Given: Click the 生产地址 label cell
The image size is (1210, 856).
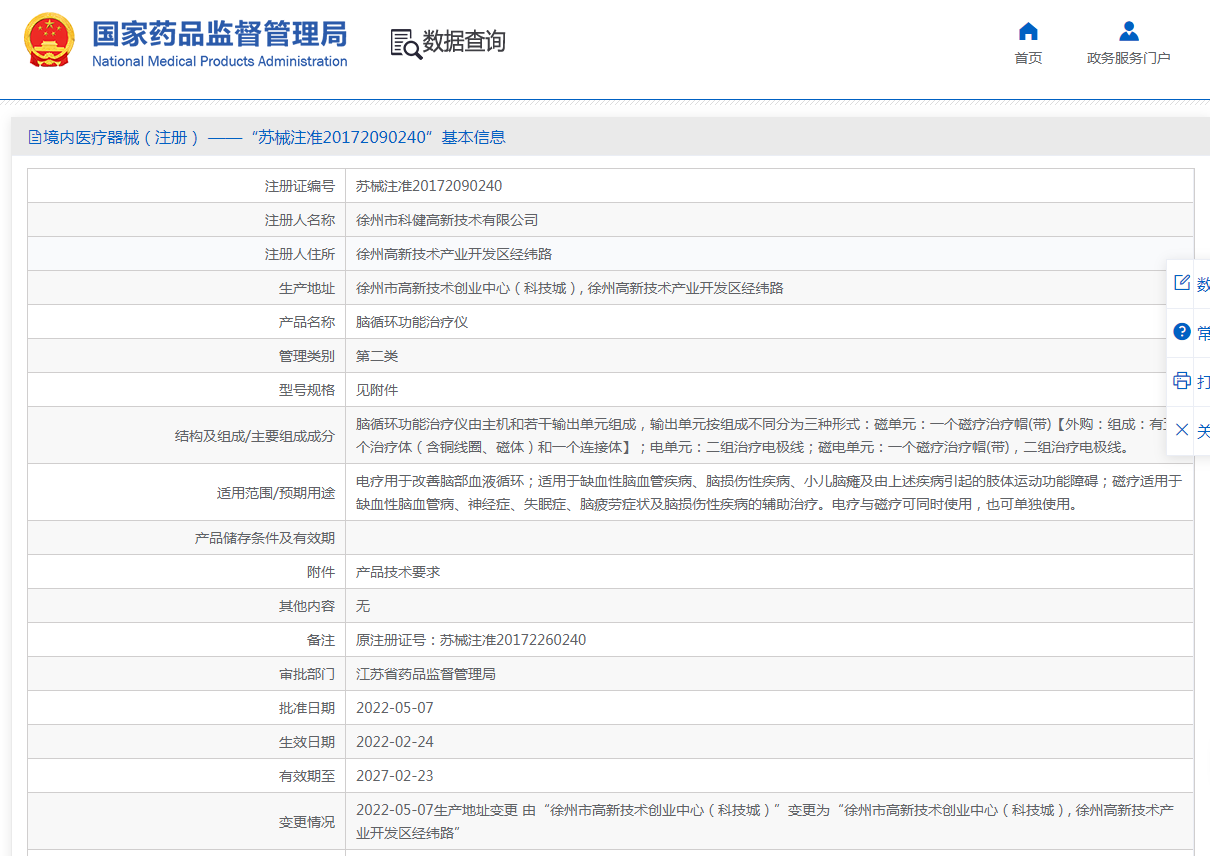Looking at the screenshot, I should 186,288.
